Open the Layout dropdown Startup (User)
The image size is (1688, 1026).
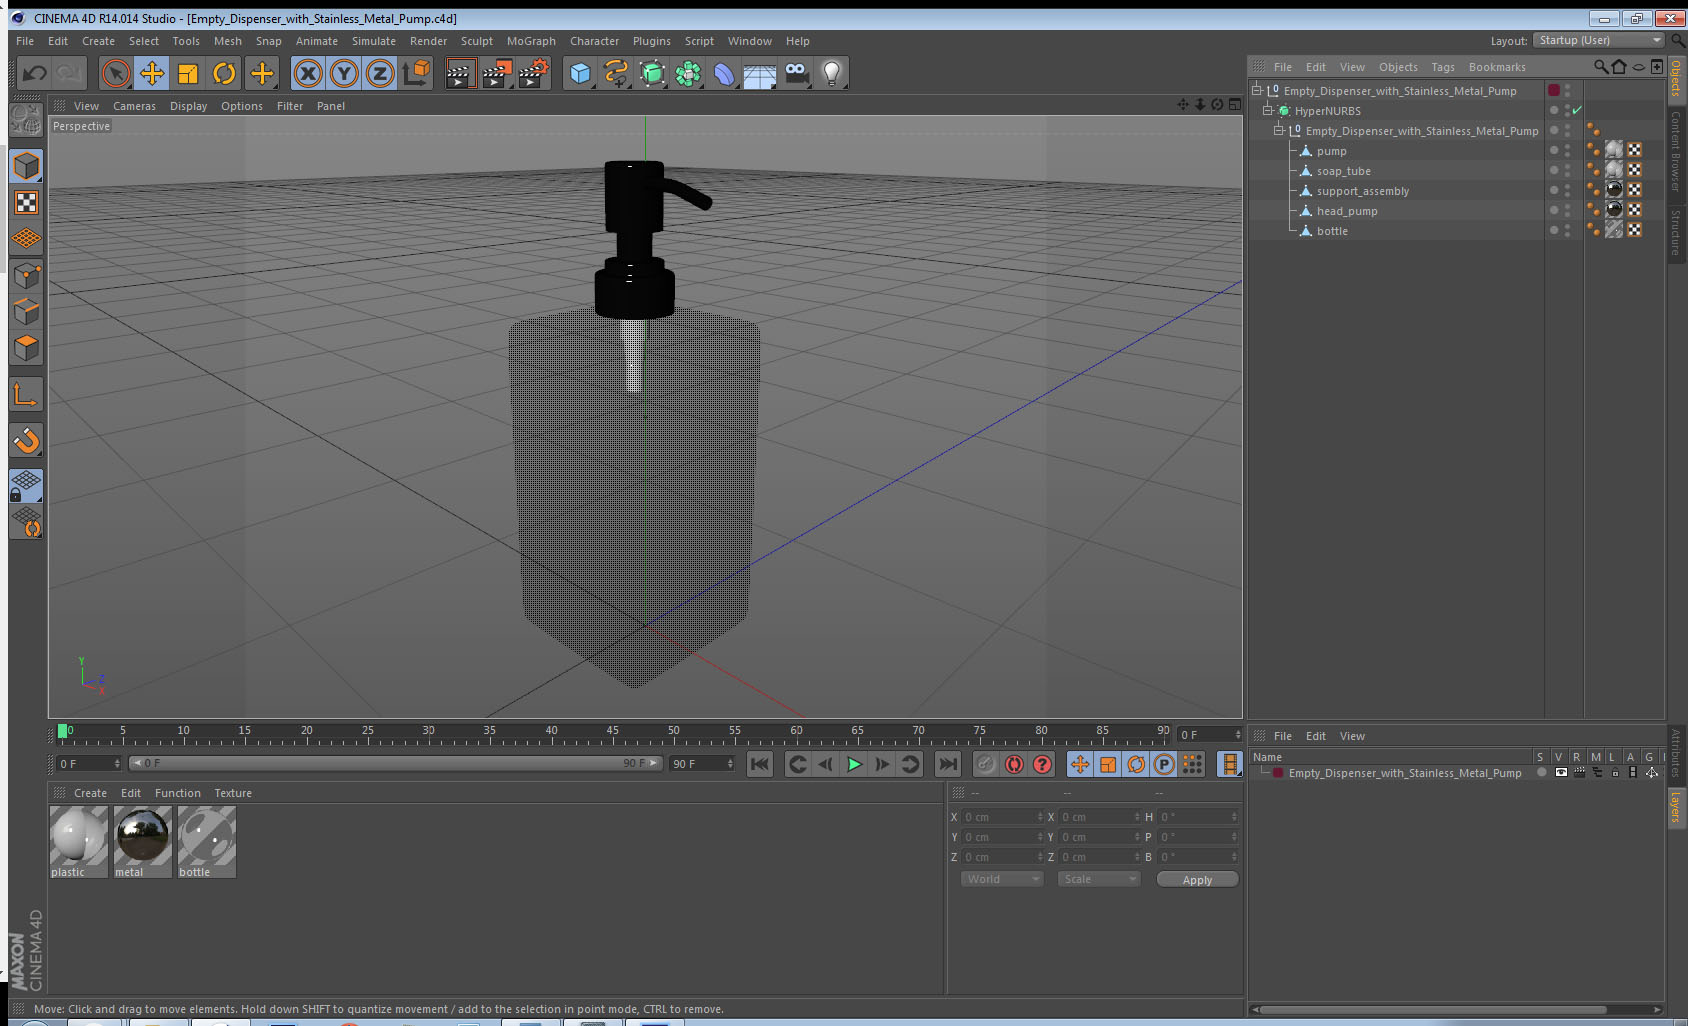coord(1599,40)
